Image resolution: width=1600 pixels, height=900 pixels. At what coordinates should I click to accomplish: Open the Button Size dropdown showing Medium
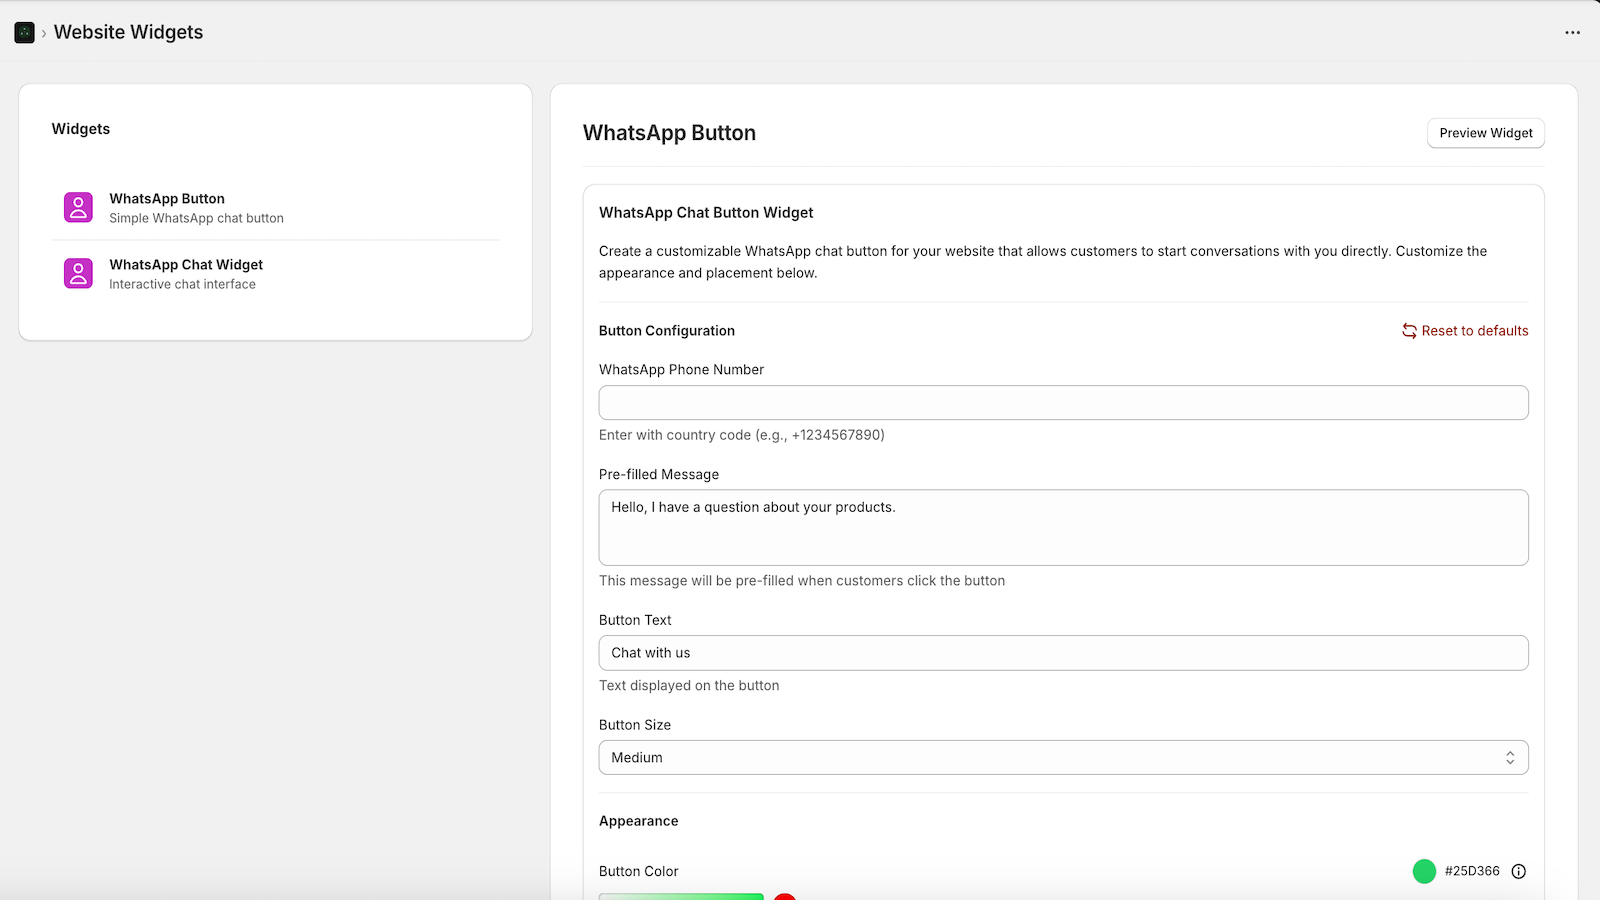(x=1063, y=757)
